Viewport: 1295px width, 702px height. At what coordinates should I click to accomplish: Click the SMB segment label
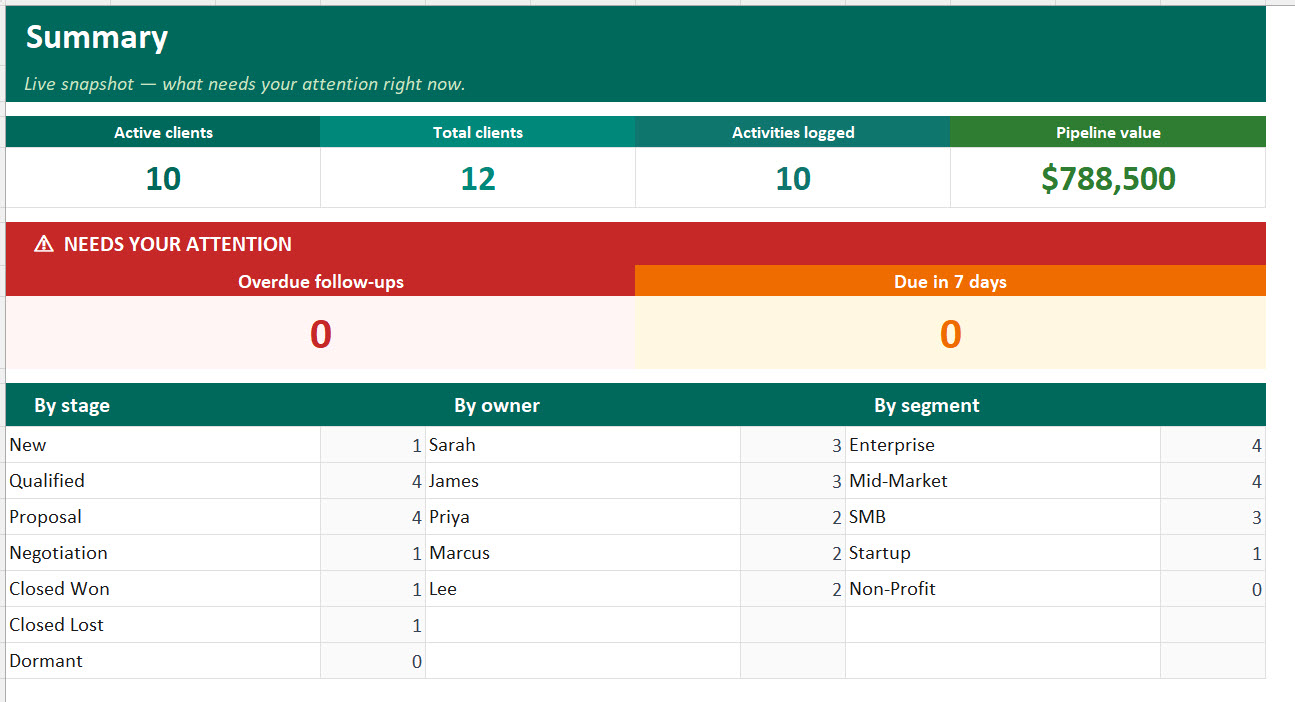click(867, 517)
